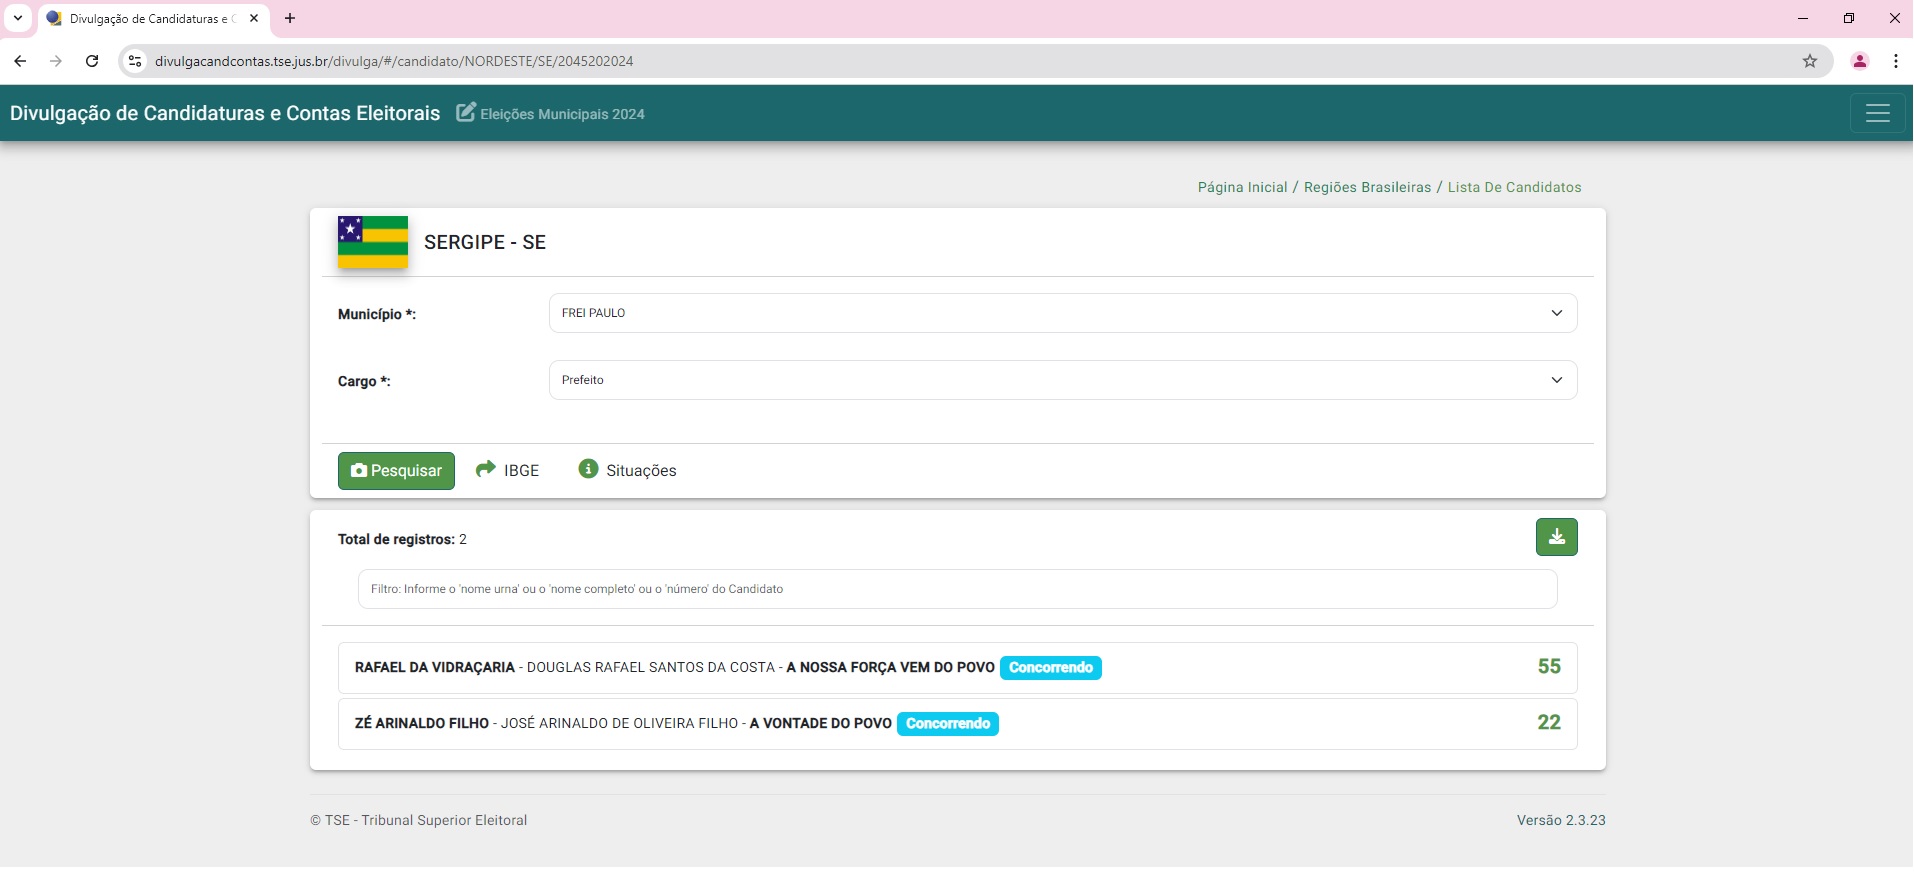
Task: Click the green download results icon button
Action: (1556, 537)
